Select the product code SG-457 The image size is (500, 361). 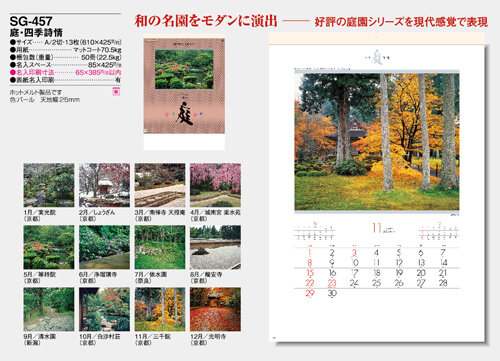point(31,21)
